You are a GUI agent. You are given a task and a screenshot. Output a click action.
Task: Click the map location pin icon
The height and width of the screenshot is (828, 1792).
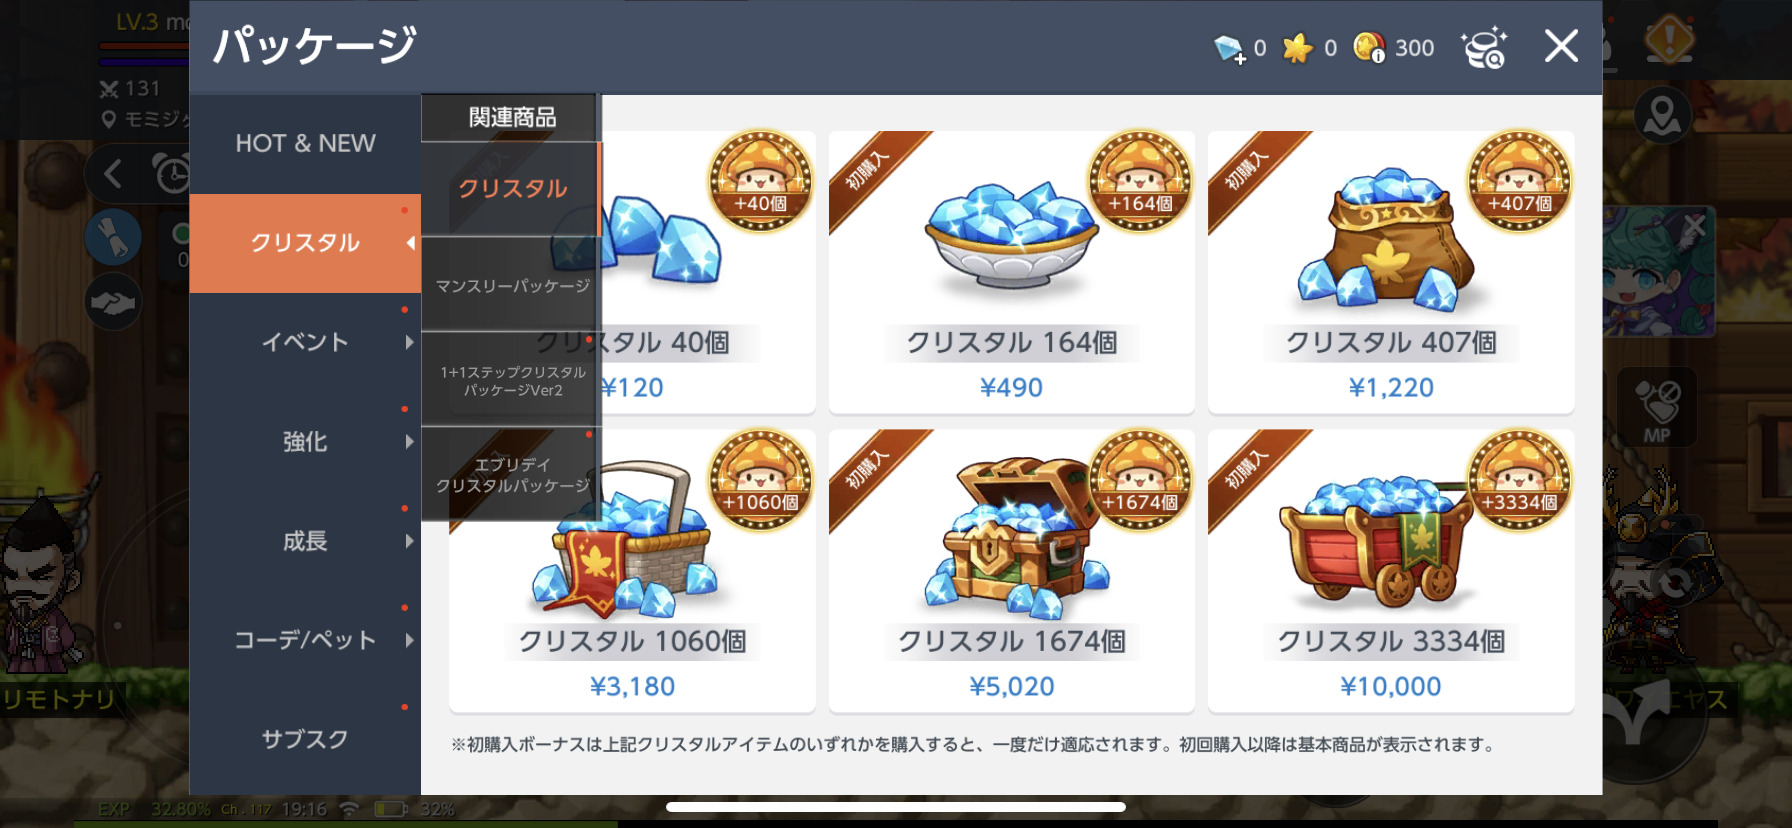pyautogui.click(x=1662, y=116)
